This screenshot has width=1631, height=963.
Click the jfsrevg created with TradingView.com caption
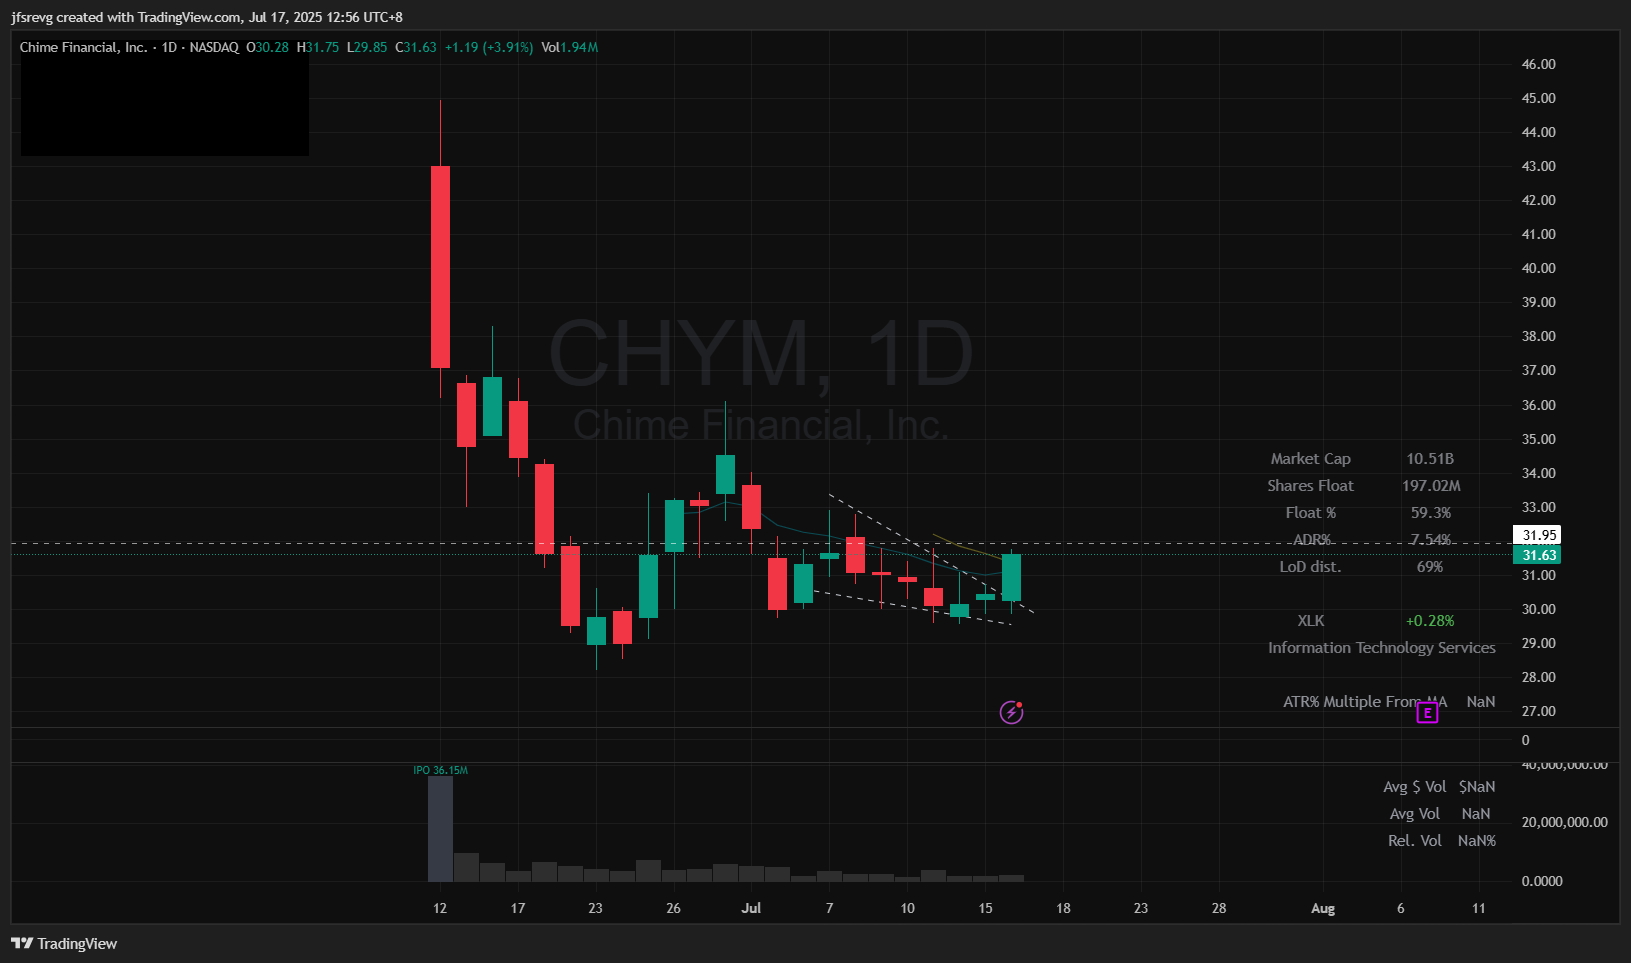point(207,17)
